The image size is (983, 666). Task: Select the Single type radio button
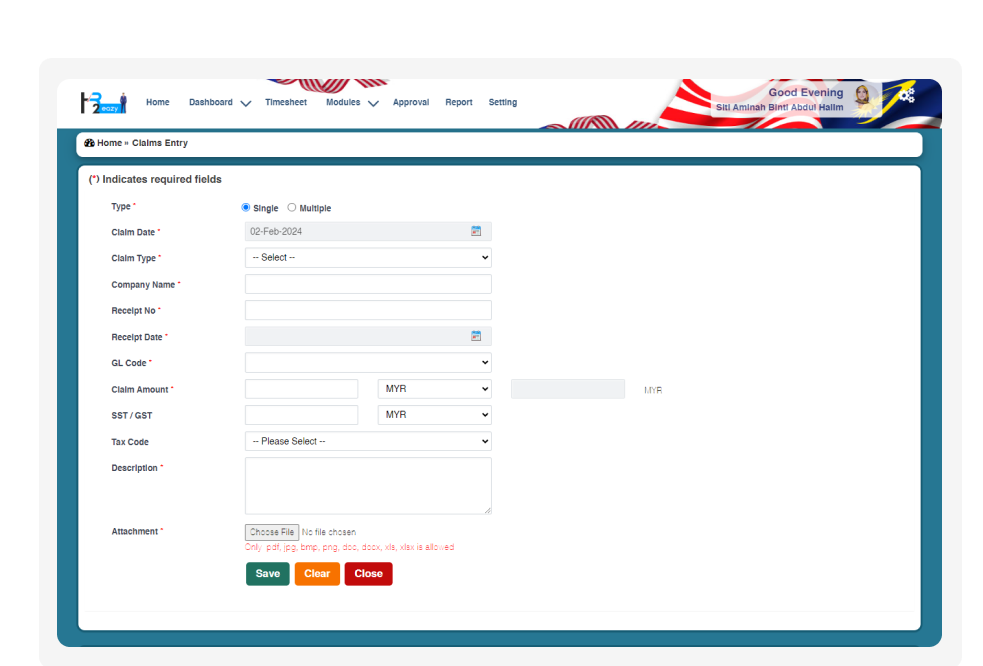coord(246,207)
